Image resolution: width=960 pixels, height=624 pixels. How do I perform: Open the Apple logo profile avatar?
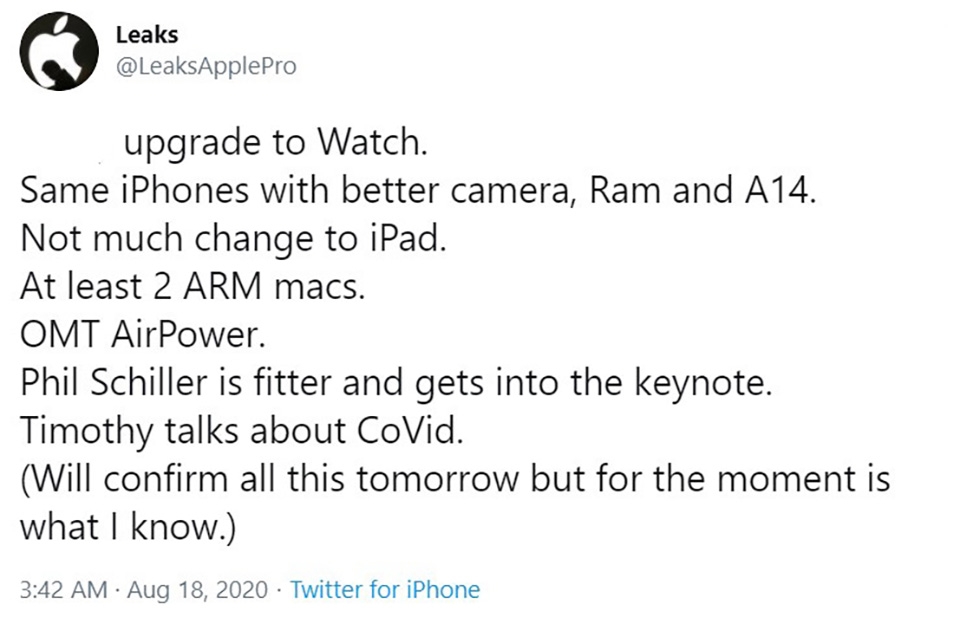59,52
